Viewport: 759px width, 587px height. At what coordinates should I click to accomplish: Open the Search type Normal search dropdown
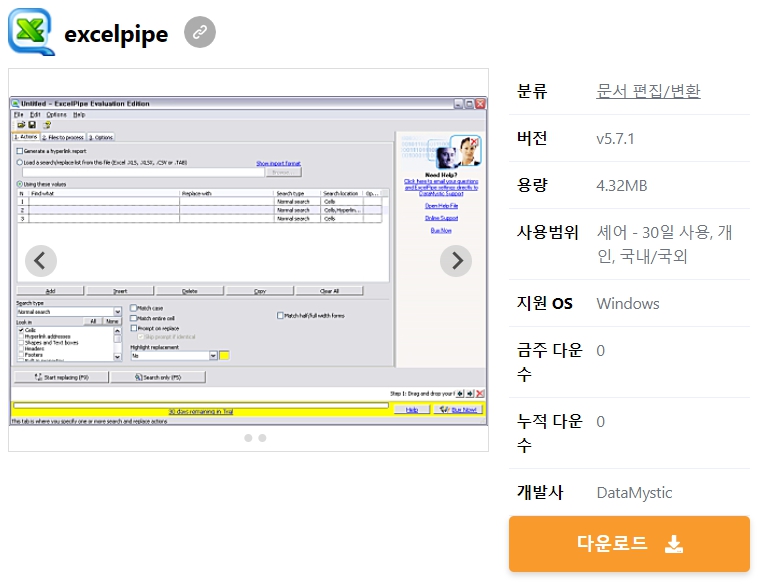69,312
